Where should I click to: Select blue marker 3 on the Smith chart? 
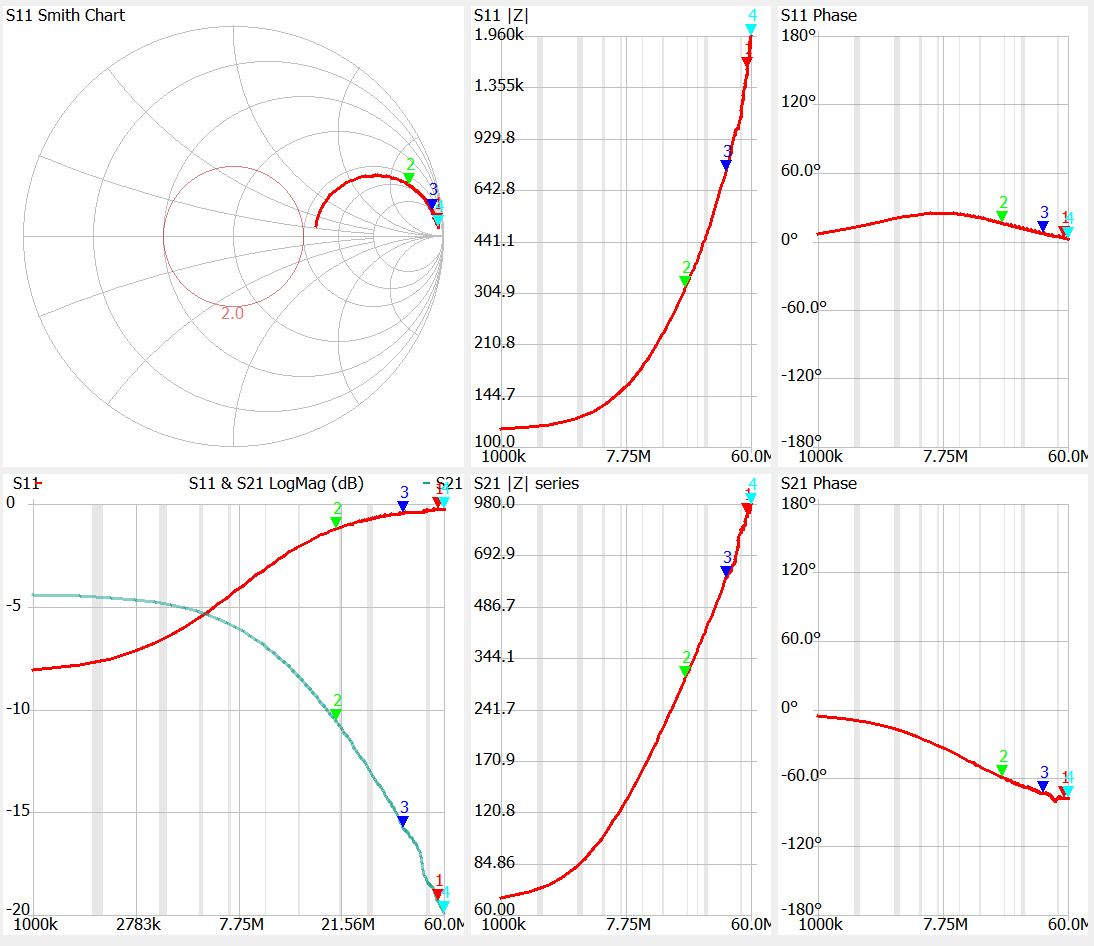[x=432, y=203]
